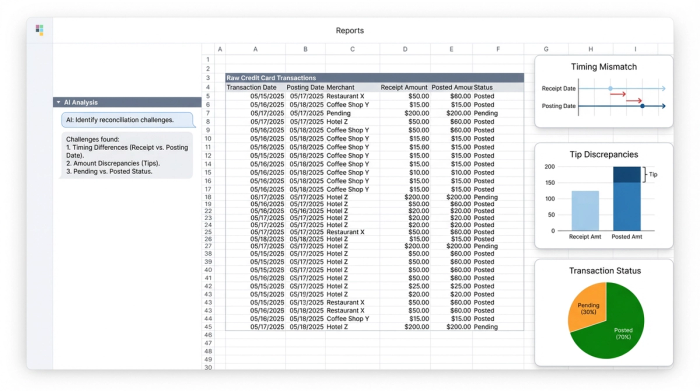Viewport: 700px width, 391px height.
Task: Click the Posting Date marker dot
Action: click(x=642, y=106)
